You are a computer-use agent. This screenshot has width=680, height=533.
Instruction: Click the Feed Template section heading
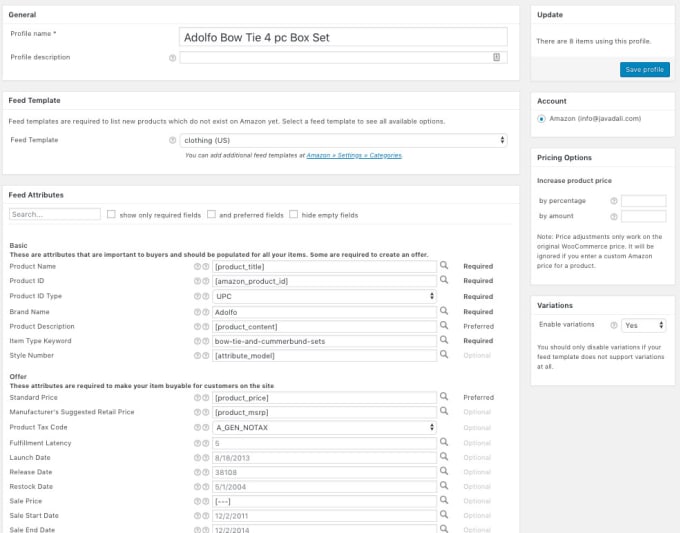tap(34, 101)
